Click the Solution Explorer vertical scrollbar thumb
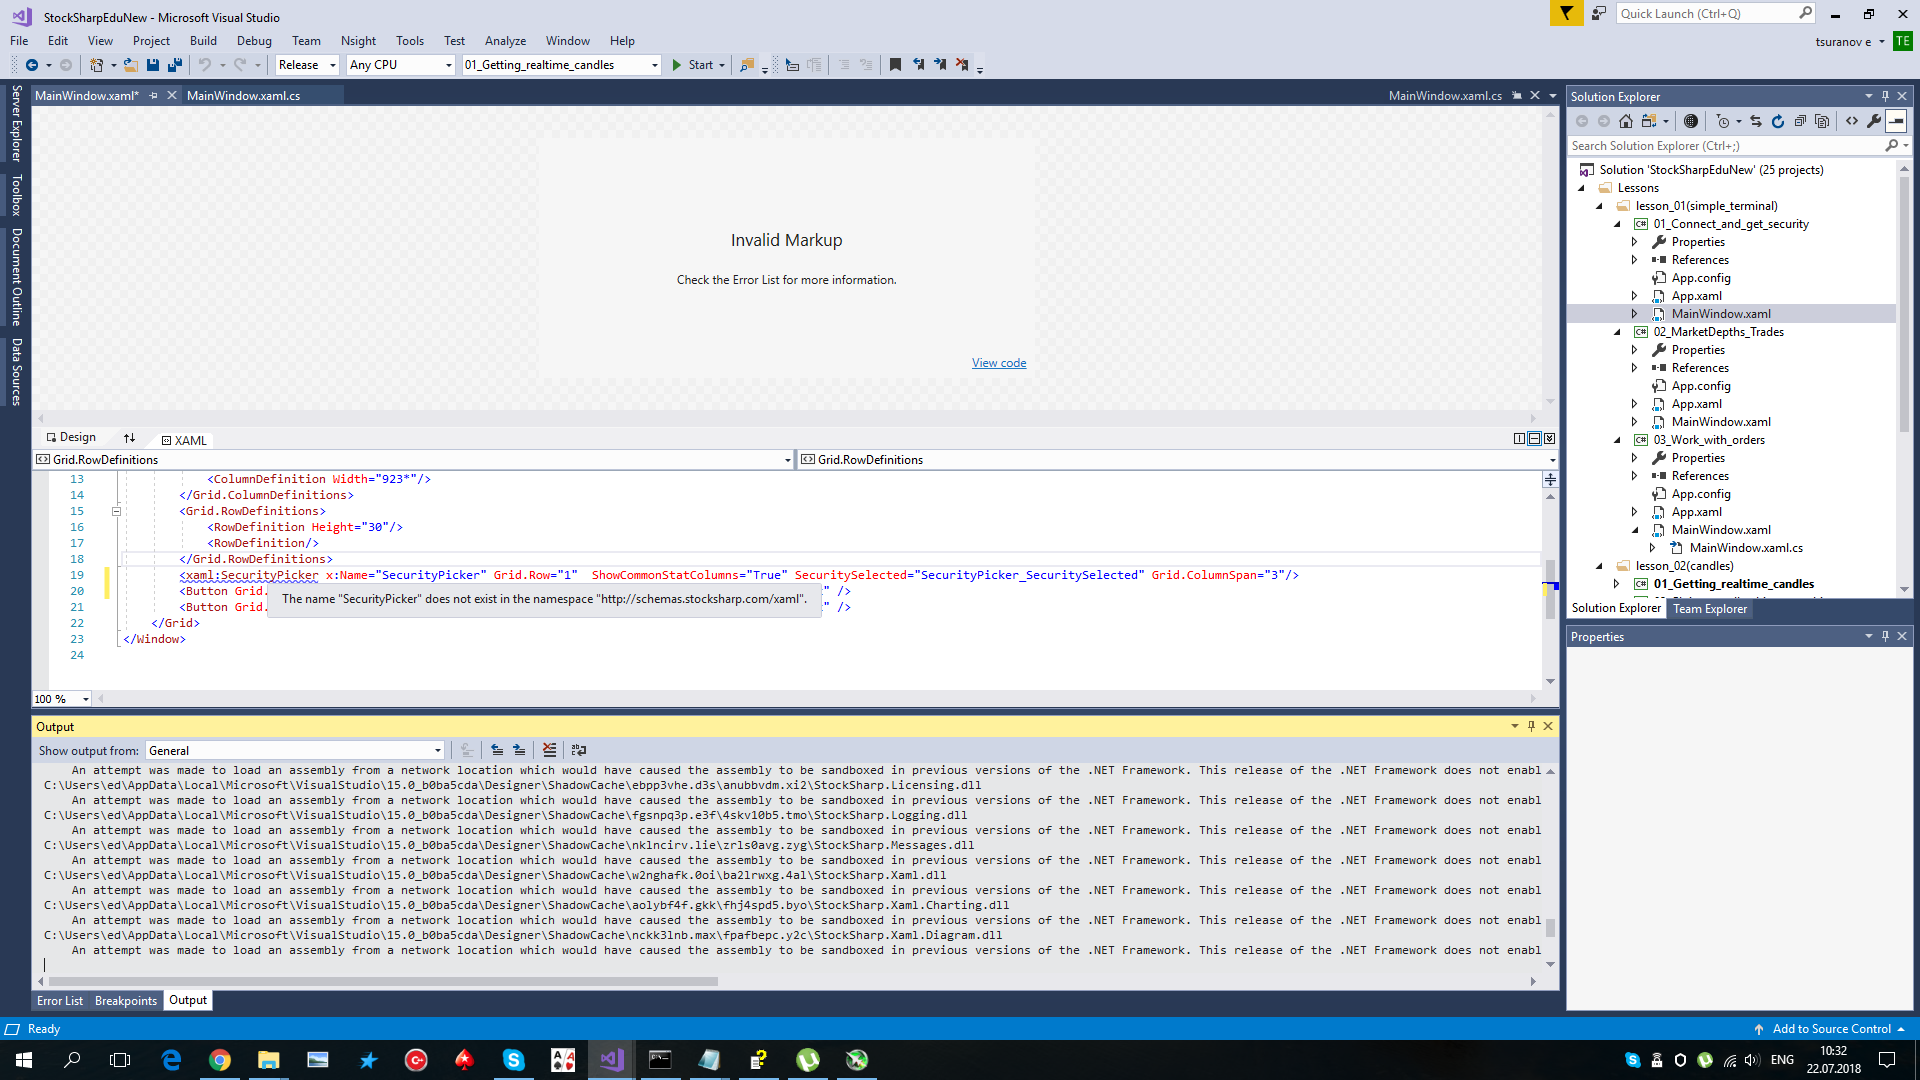1920x1080 pixels. click(x=1904, y=303)
